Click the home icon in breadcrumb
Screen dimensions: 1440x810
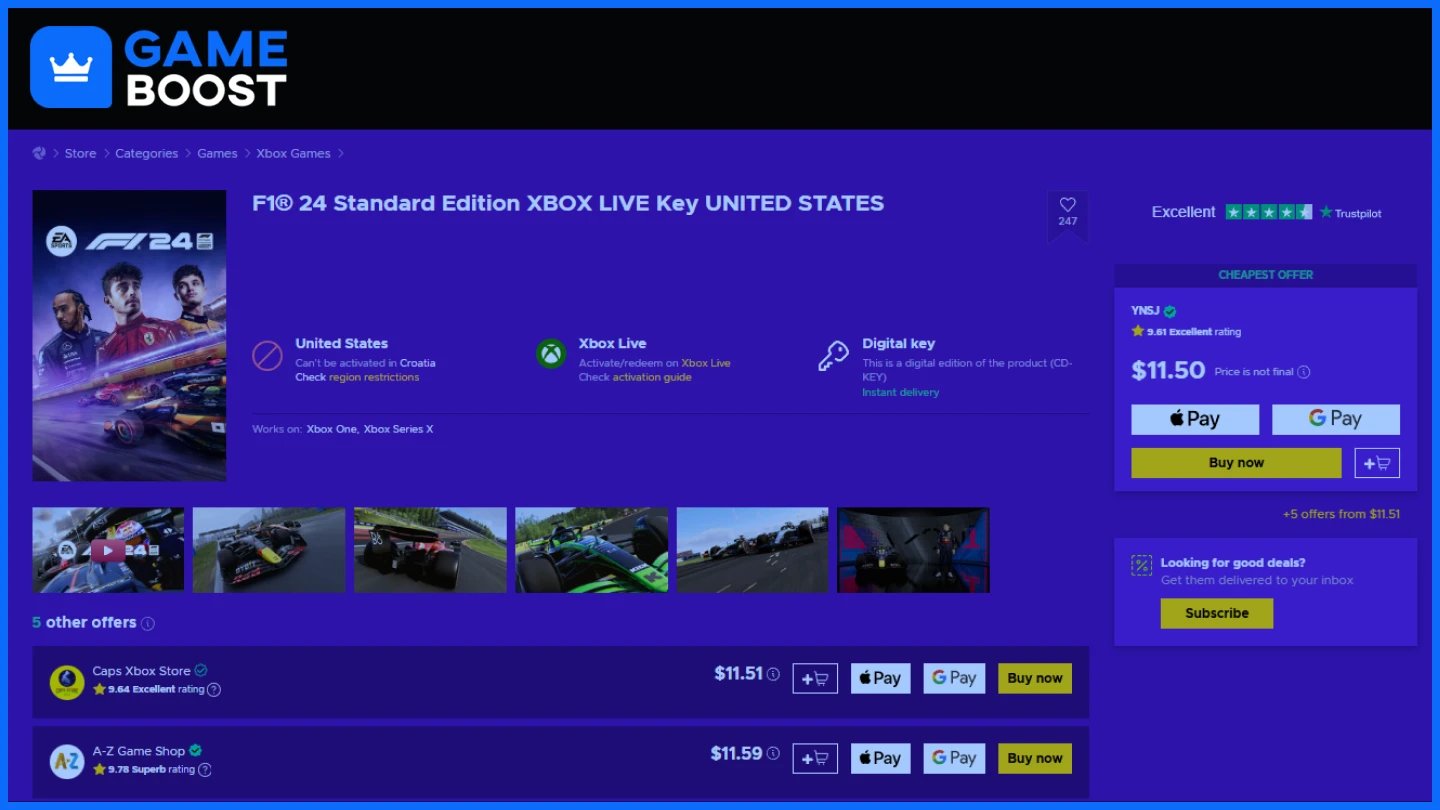click(x=39, y=153)
